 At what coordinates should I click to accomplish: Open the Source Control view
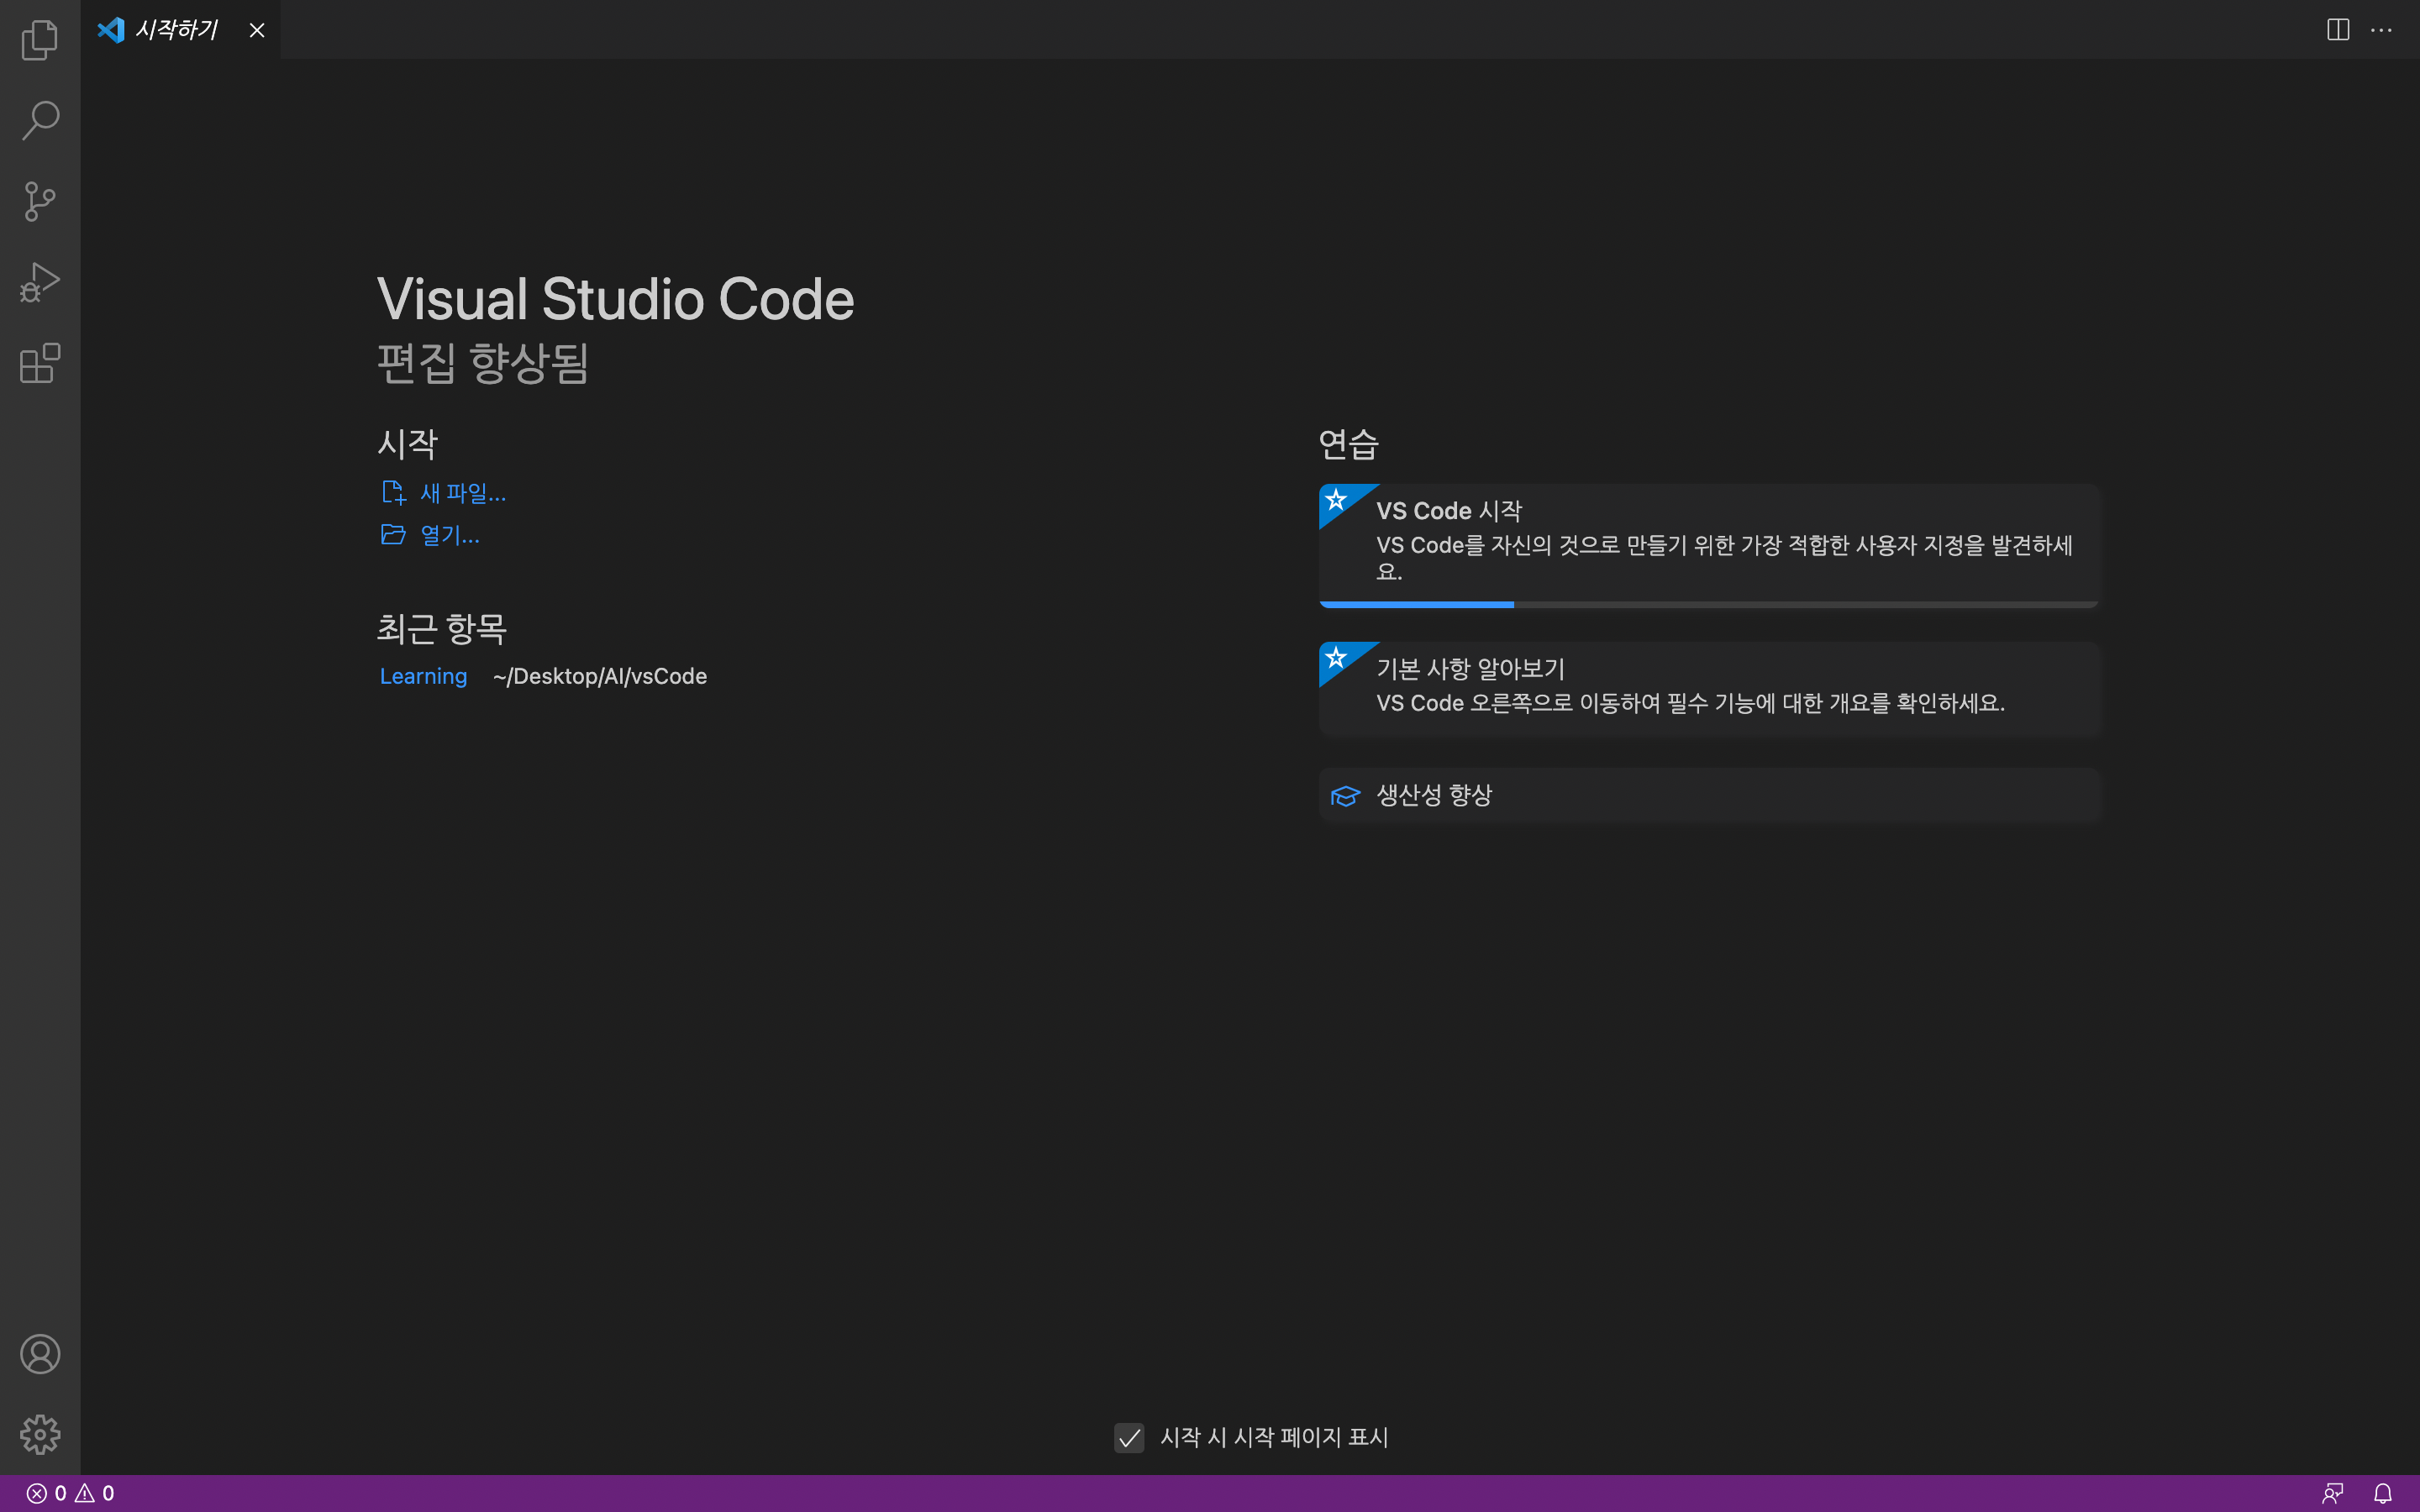(40, 201)
